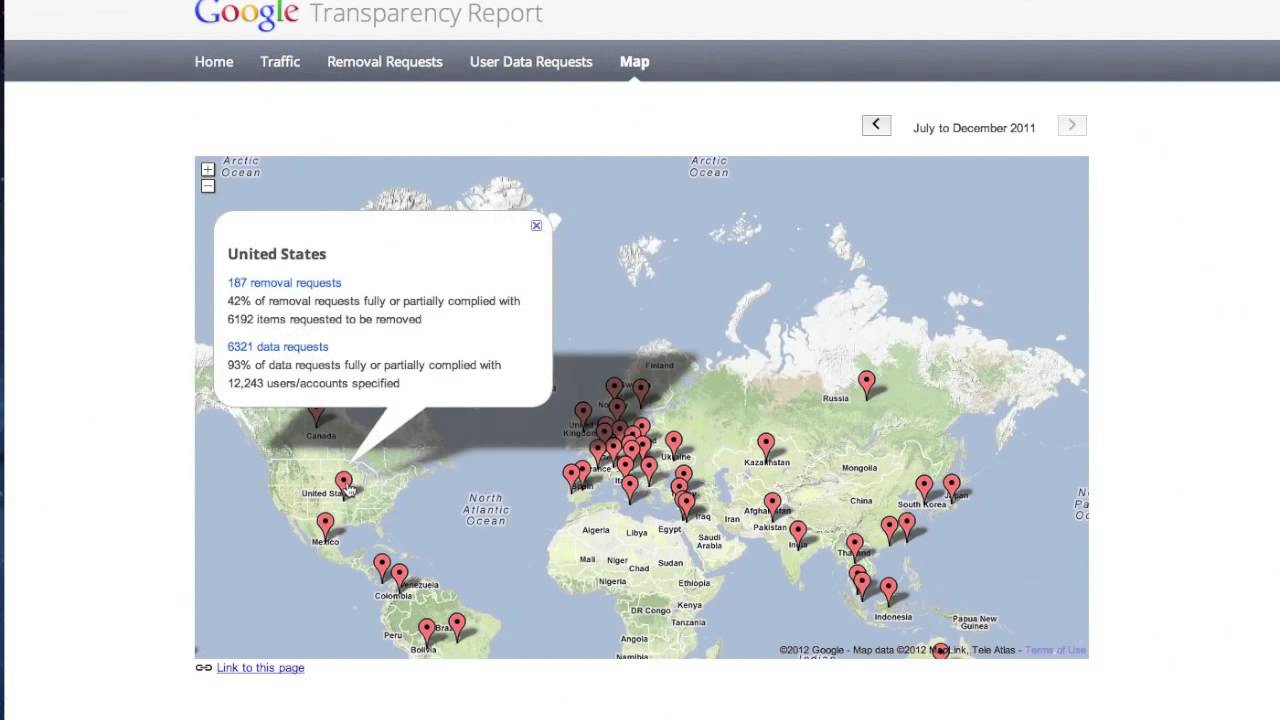Click the July to December 2011 label

tap(974, 128)
